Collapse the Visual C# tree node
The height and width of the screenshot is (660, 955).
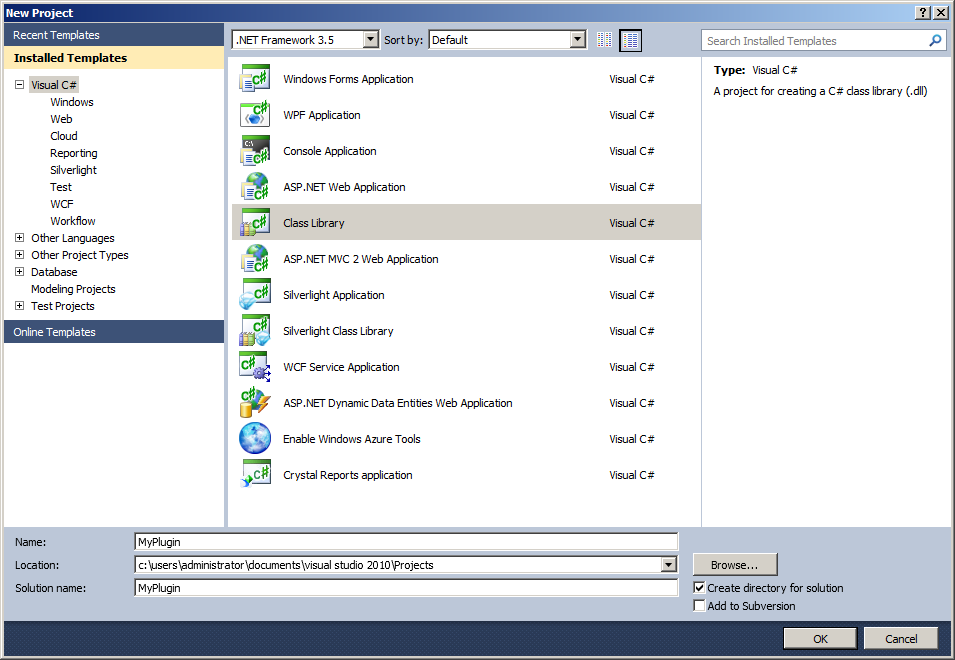tap(19, 85)
